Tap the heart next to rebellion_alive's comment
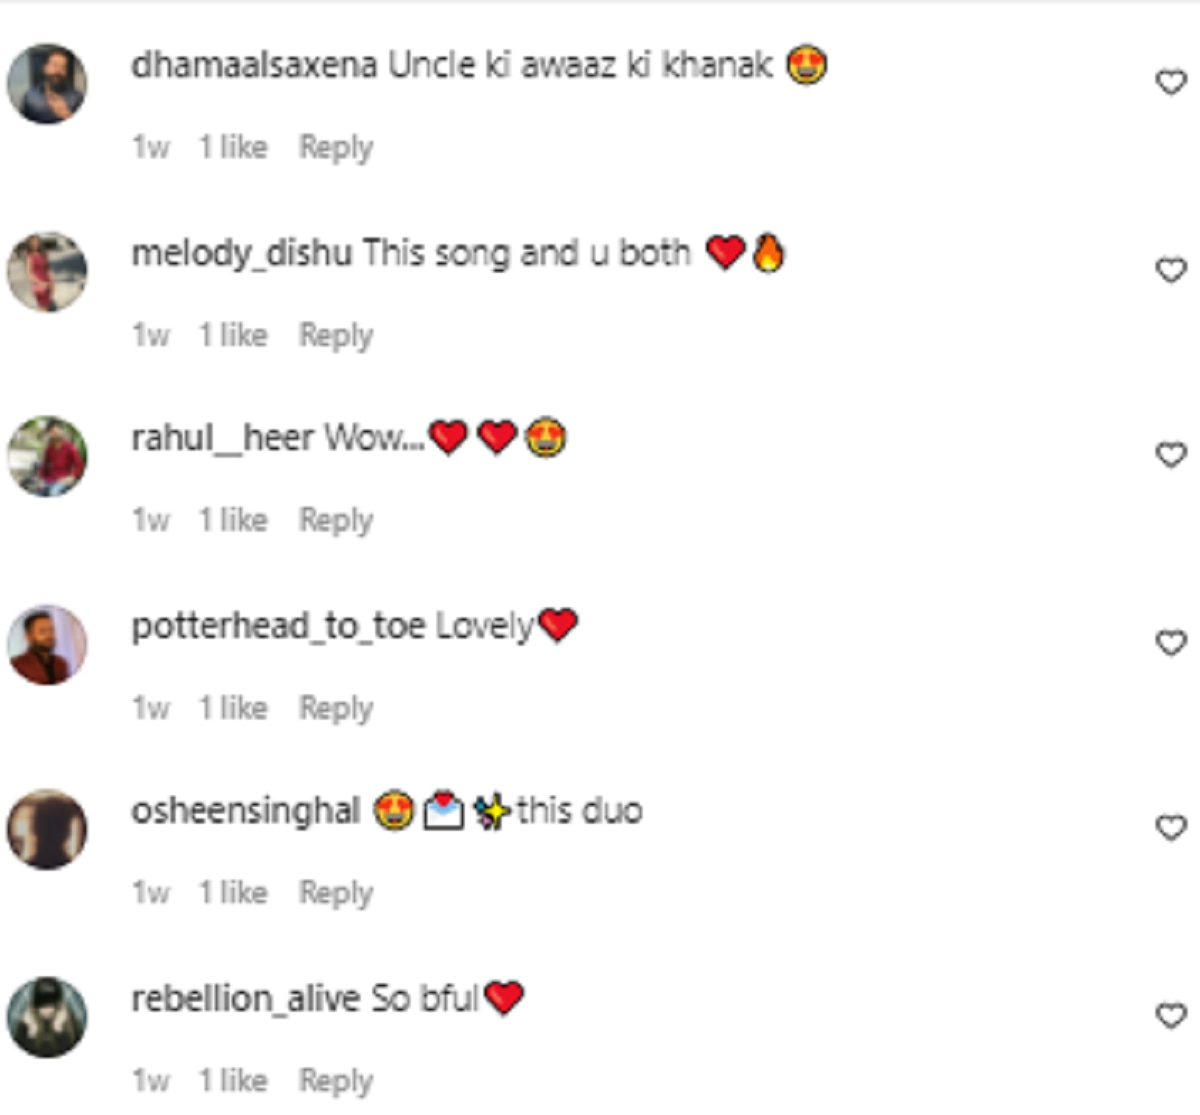Viewport: 1200px width, 1115px height. point(1170,1016)
